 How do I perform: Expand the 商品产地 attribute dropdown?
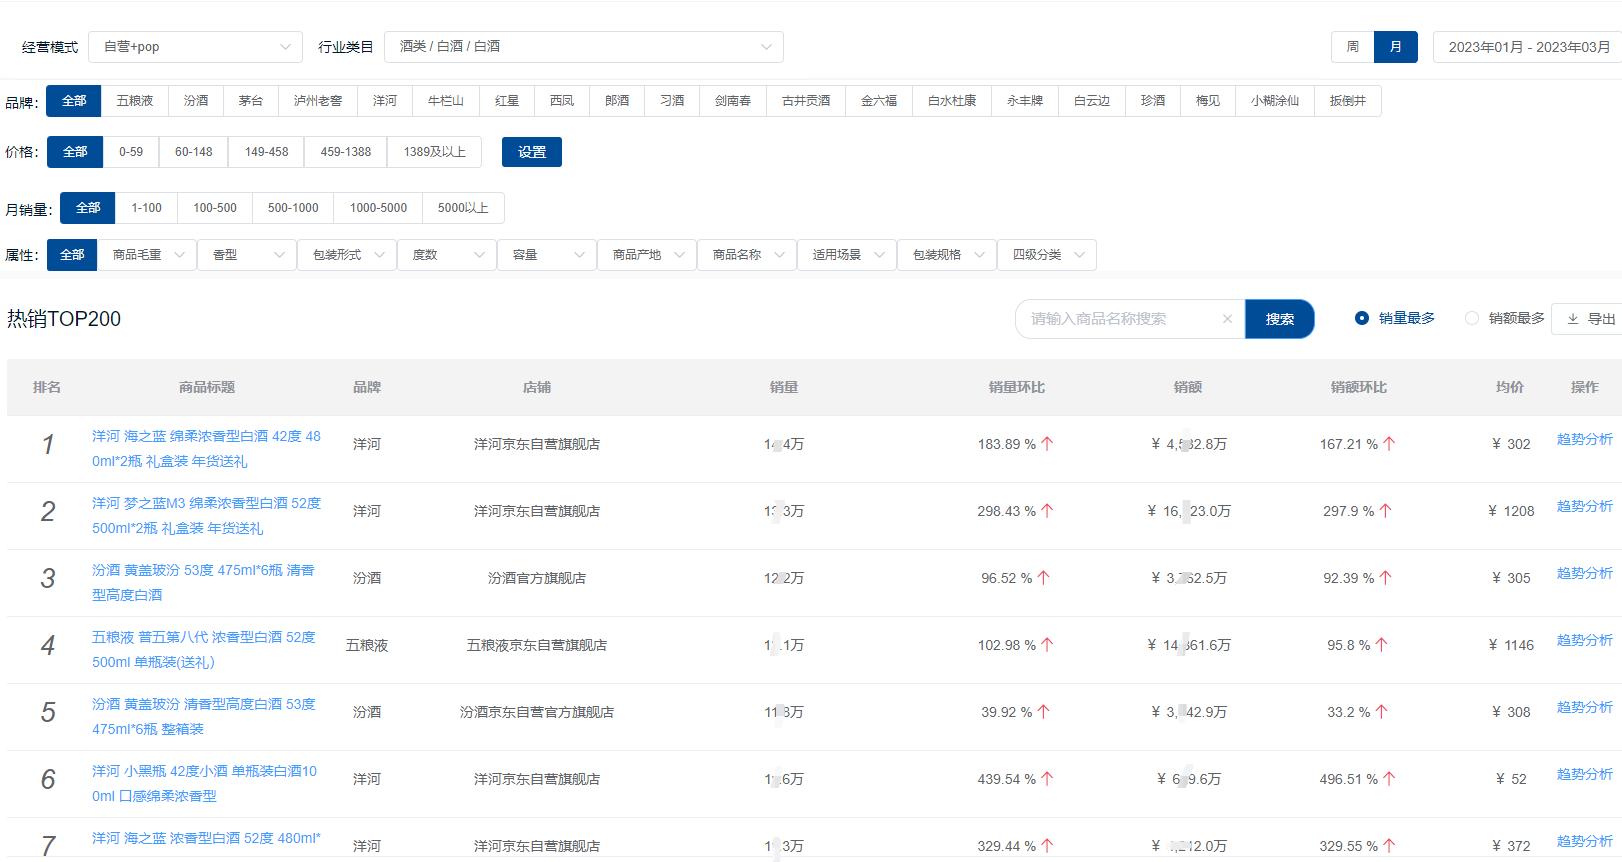tap(647, 255)
